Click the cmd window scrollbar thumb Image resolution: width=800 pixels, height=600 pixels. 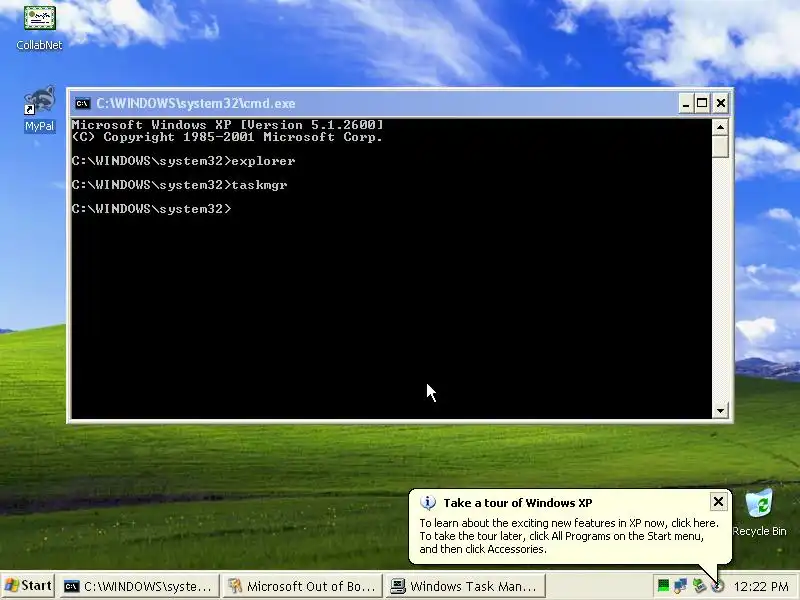coord(720,146)
